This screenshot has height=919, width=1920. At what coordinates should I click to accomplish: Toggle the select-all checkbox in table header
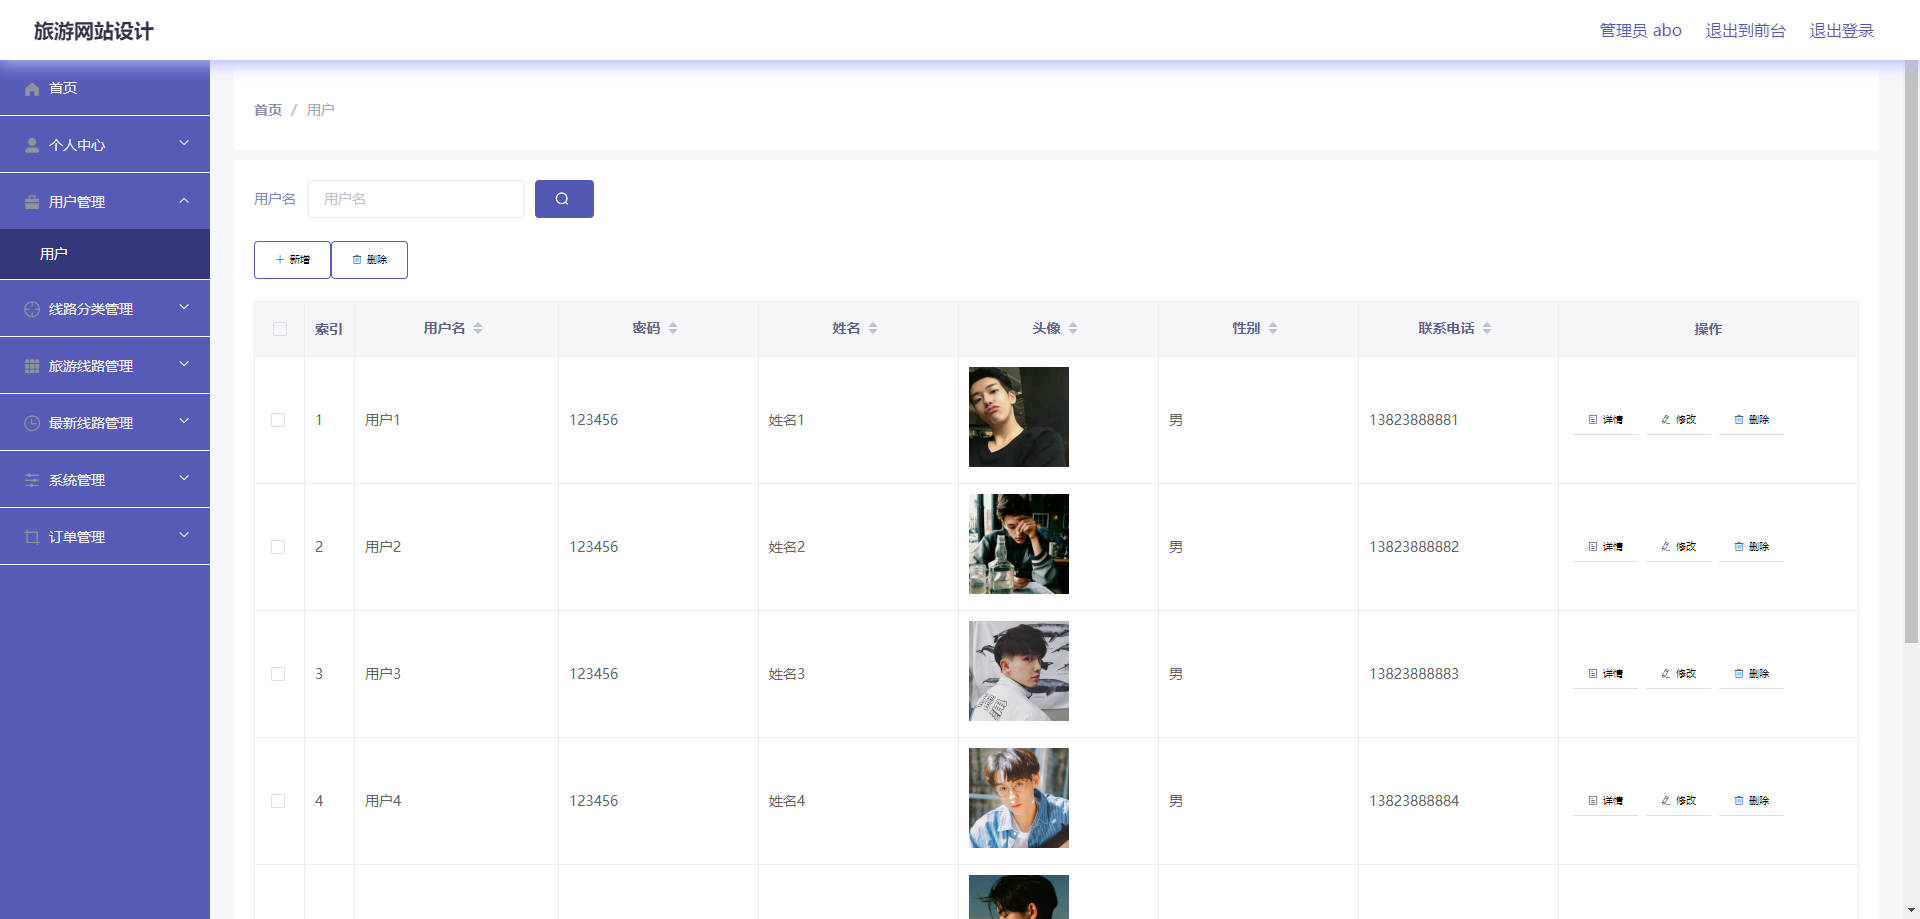280,329
